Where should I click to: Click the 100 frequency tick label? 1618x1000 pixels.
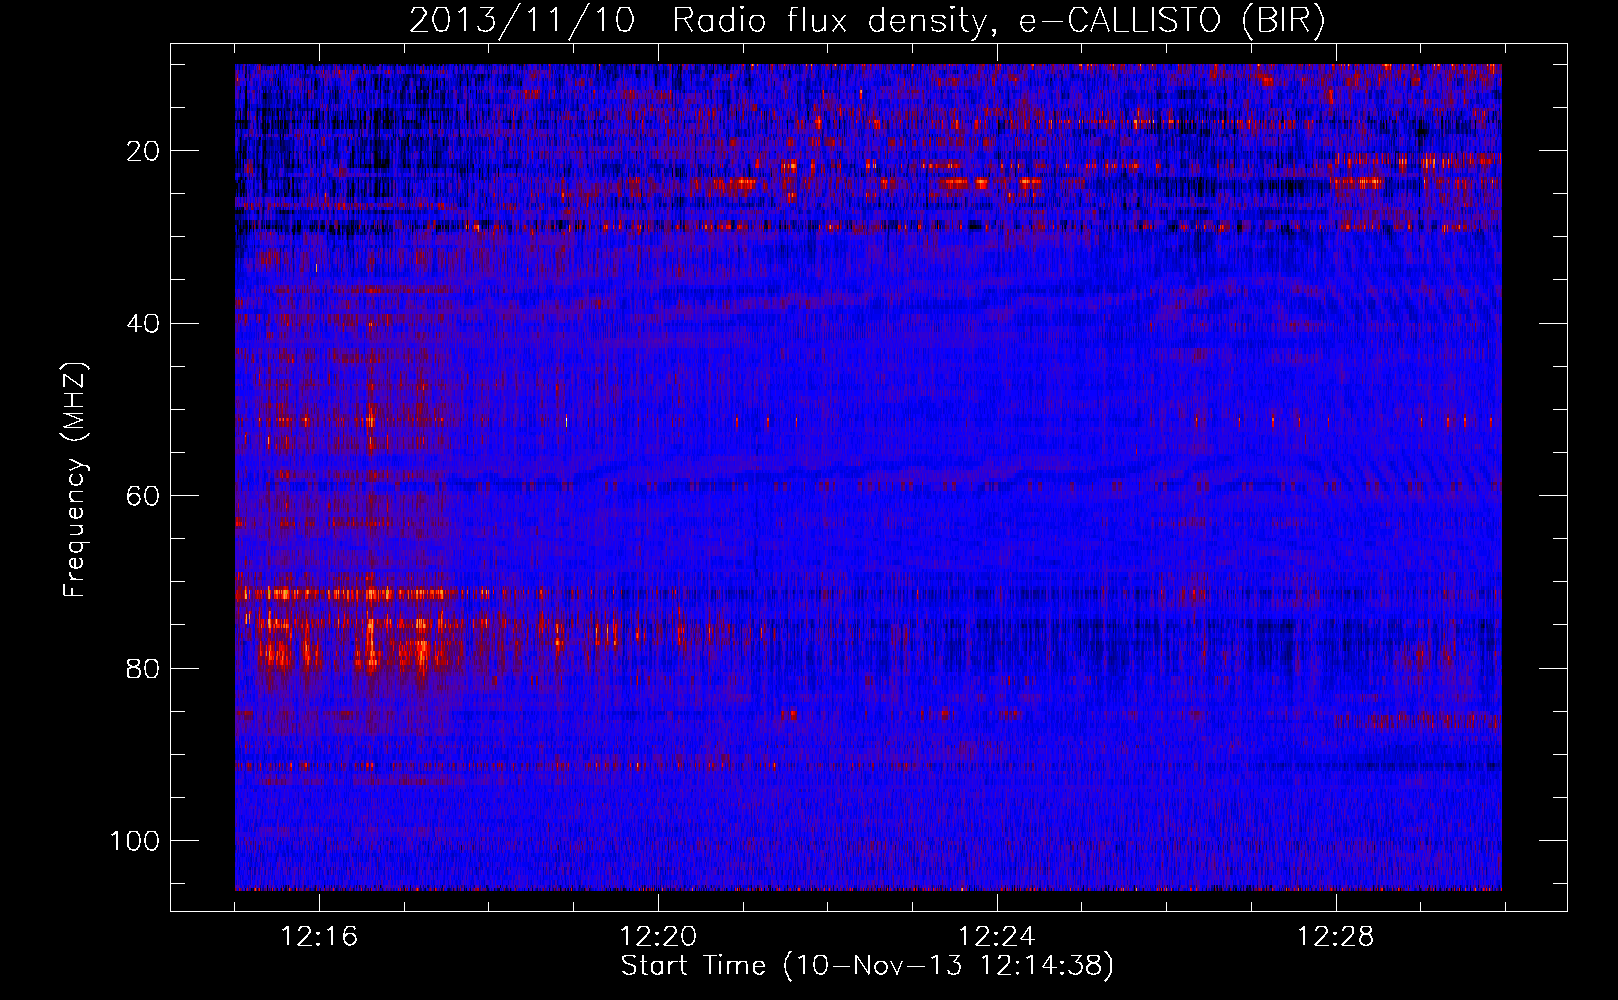pos(135,841)
